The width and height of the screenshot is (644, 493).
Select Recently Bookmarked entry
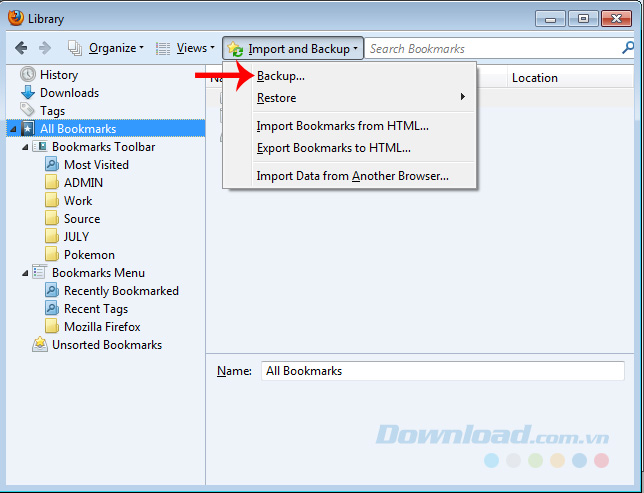point(121,291)
